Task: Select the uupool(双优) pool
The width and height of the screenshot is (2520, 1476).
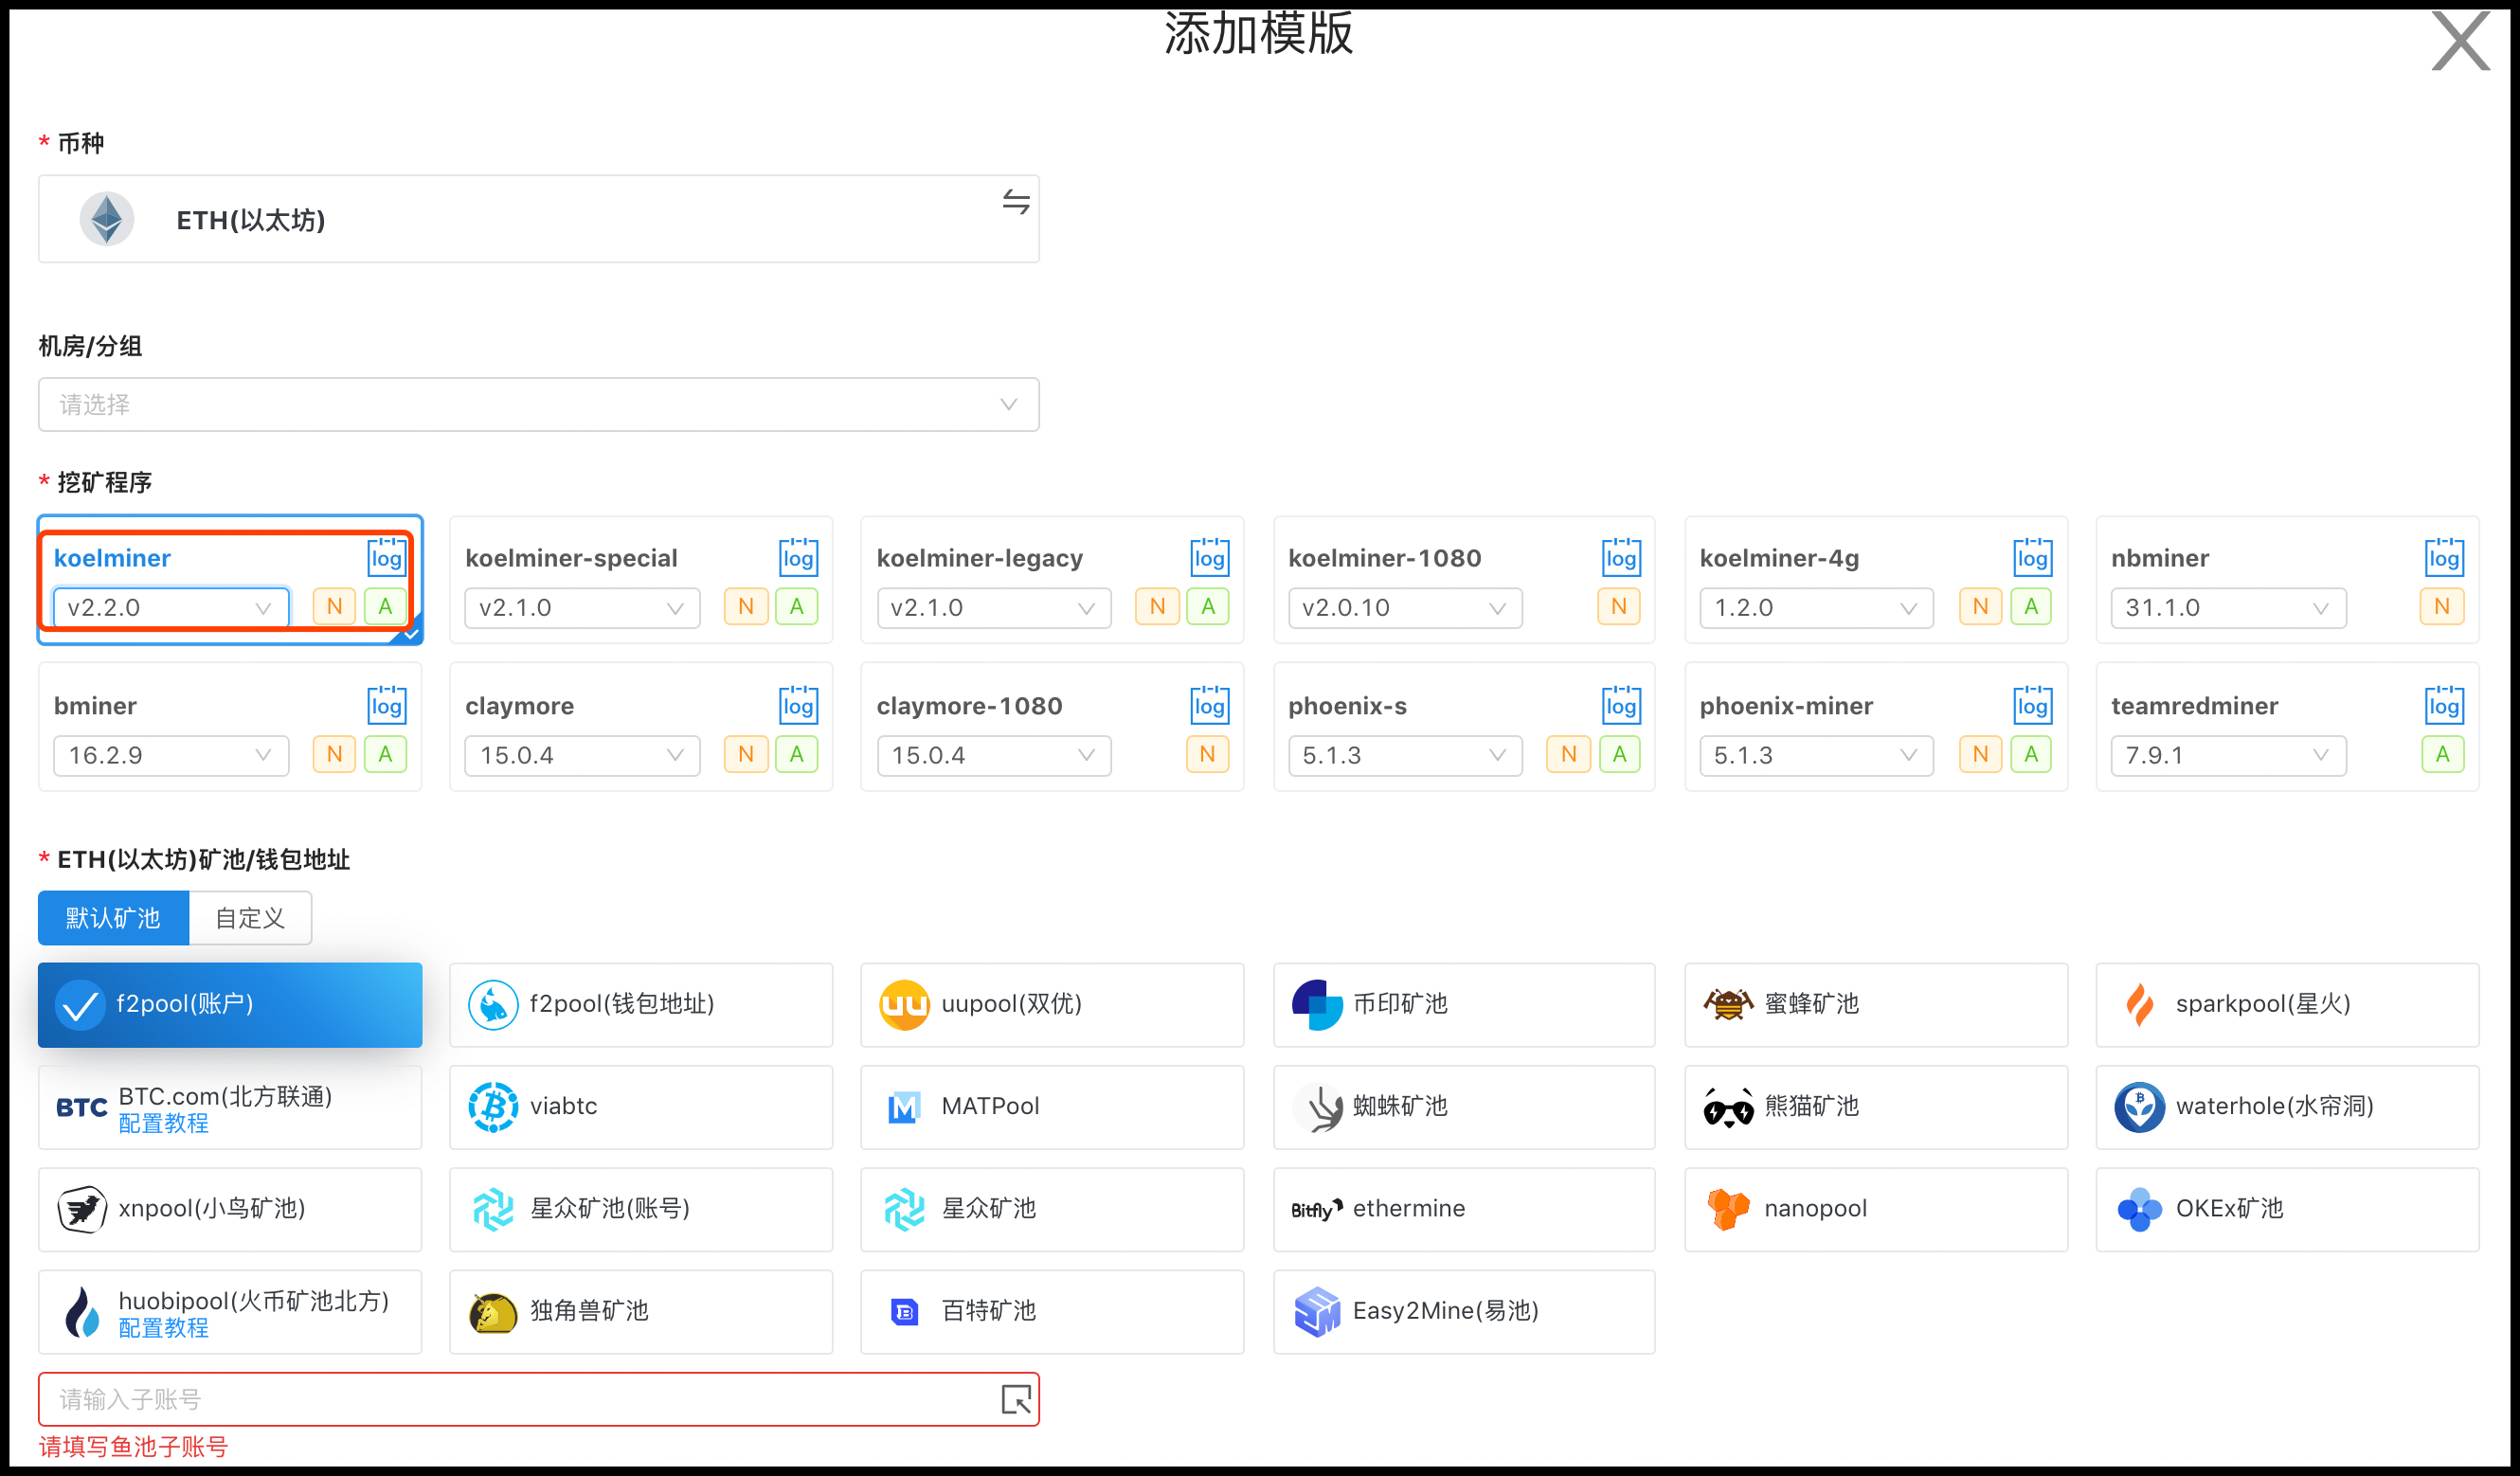Action: (x=1052, y=1004)
